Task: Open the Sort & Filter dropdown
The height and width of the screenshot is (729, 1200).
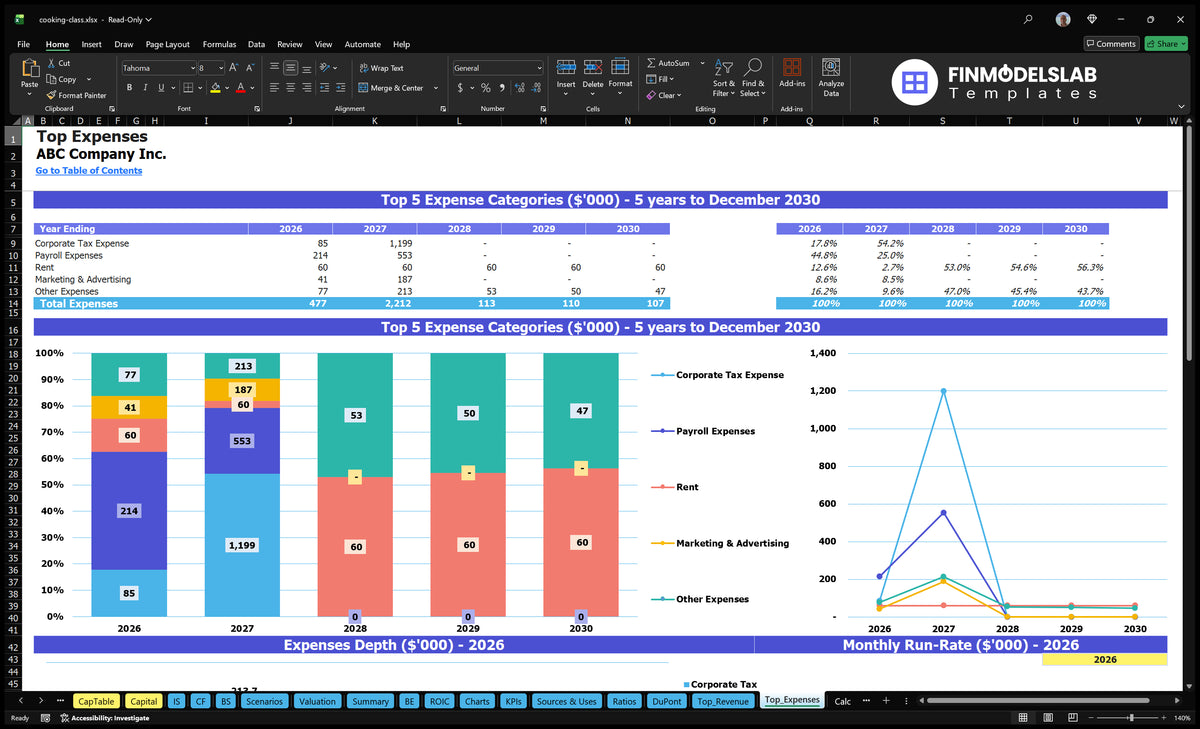Action: [x=723, y=78]
